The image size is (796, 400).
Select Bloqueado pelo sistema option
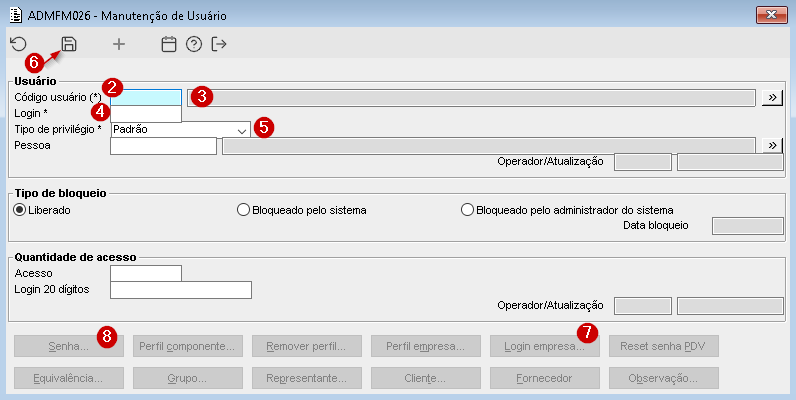click(243, 210)
